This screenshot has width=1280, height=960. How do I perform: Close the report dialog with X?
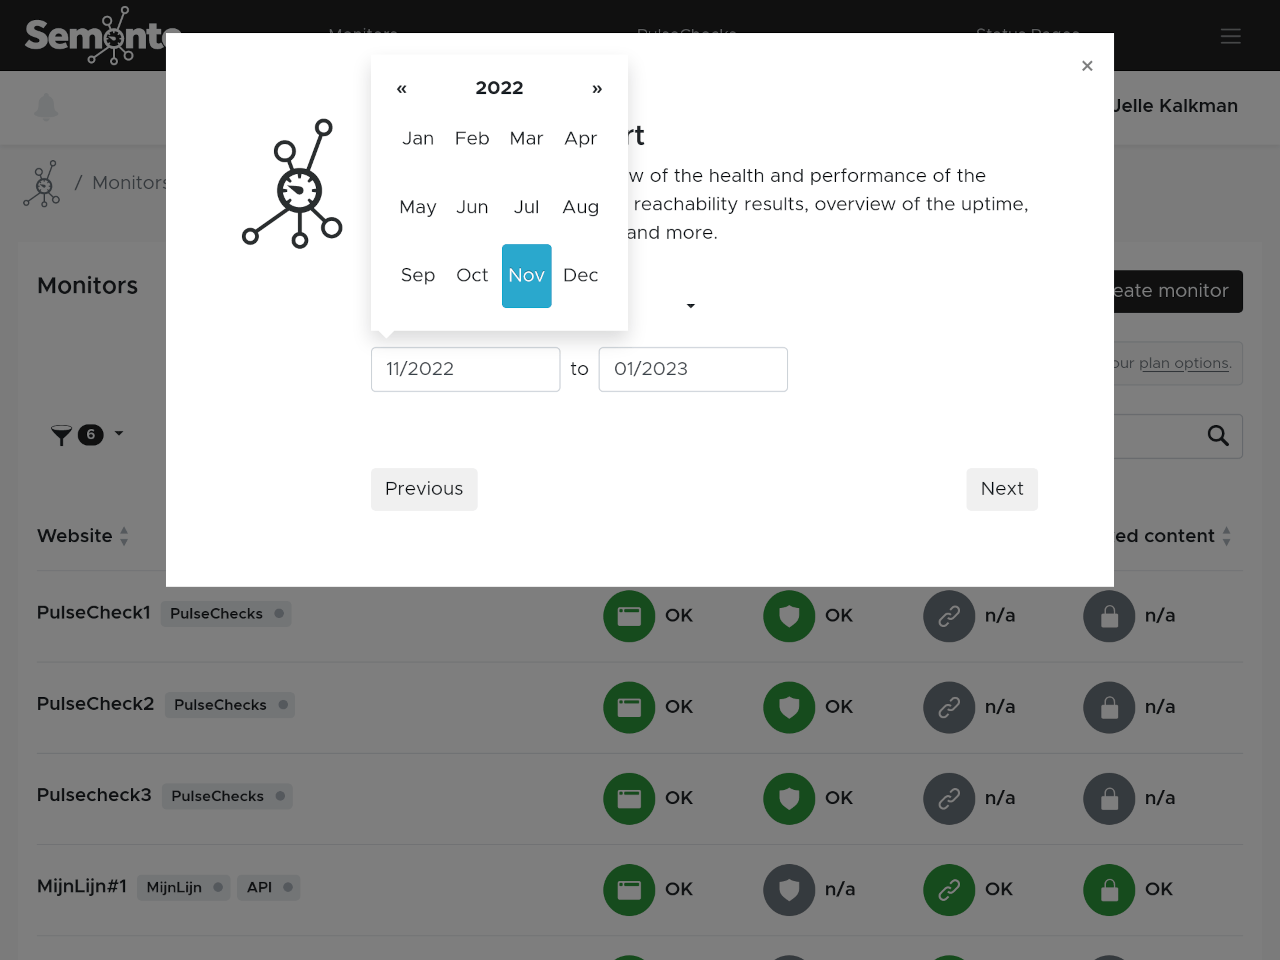tap(1087, 66)
